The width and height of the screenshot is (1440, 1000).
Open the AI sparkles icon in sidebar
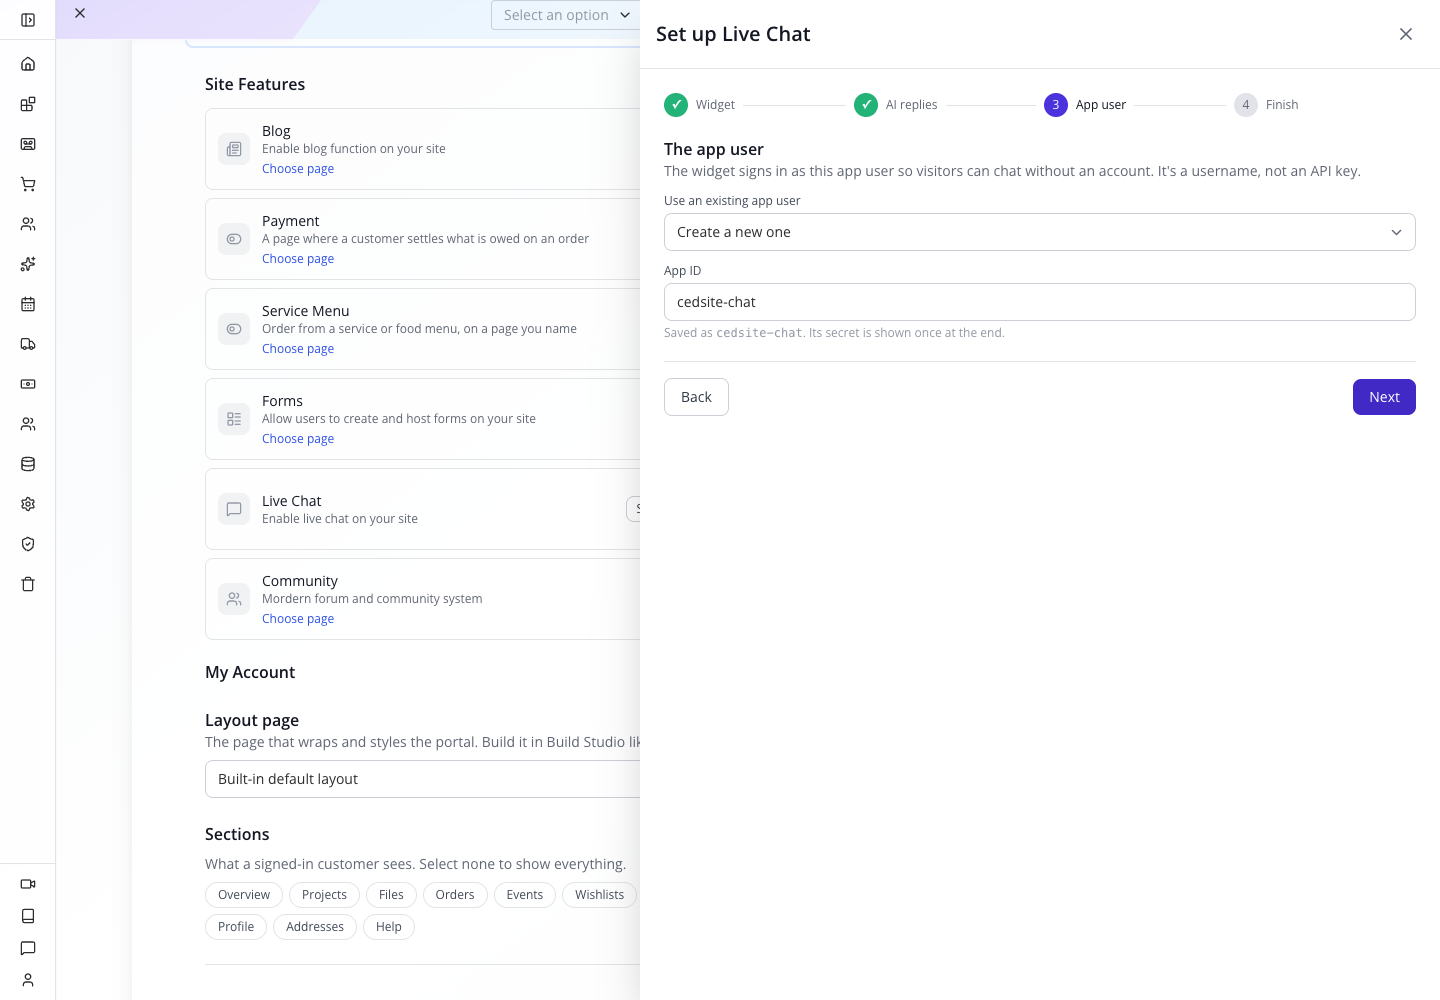tap(28, 264)
